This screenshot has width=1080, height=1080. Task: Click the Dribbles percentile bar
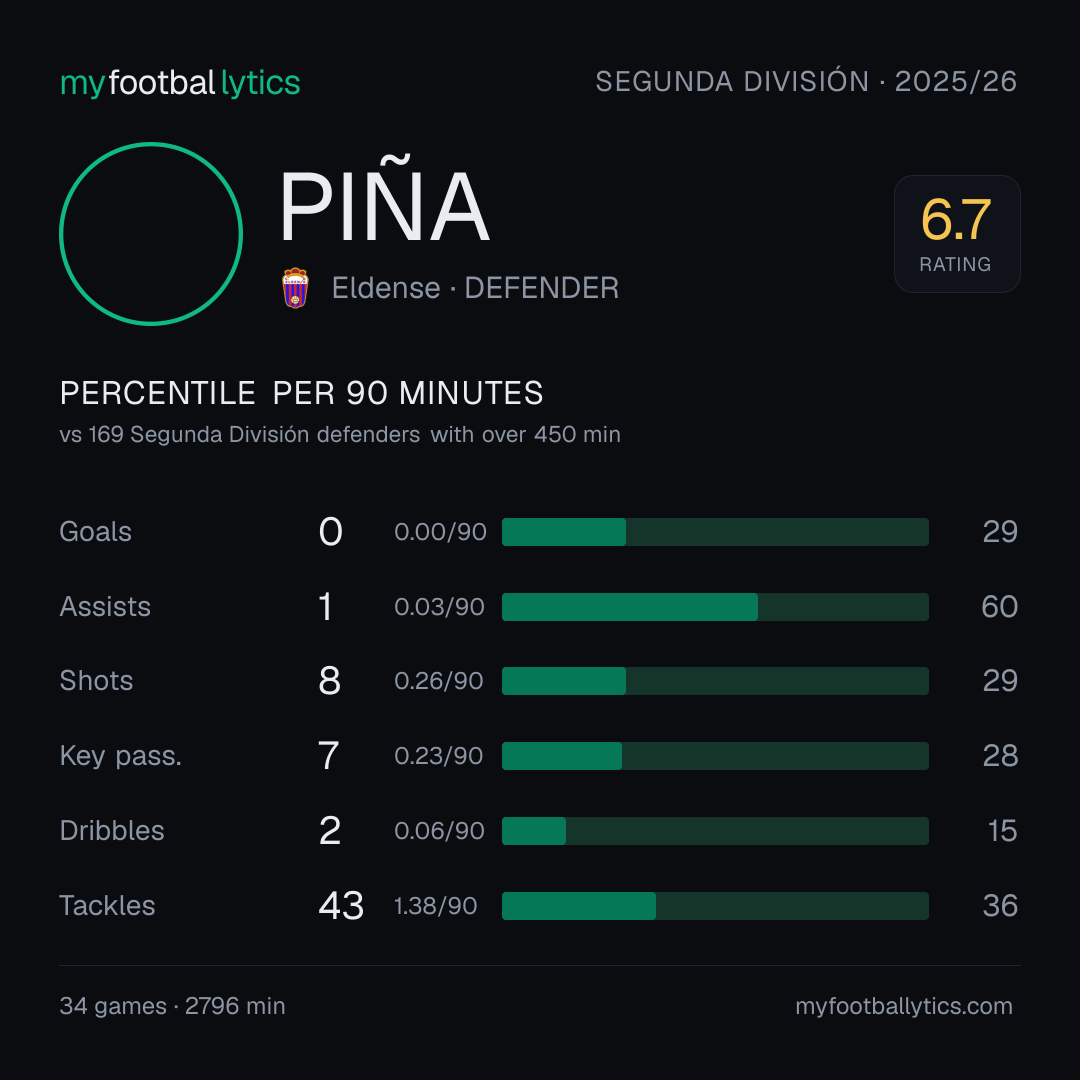(715, 831)
